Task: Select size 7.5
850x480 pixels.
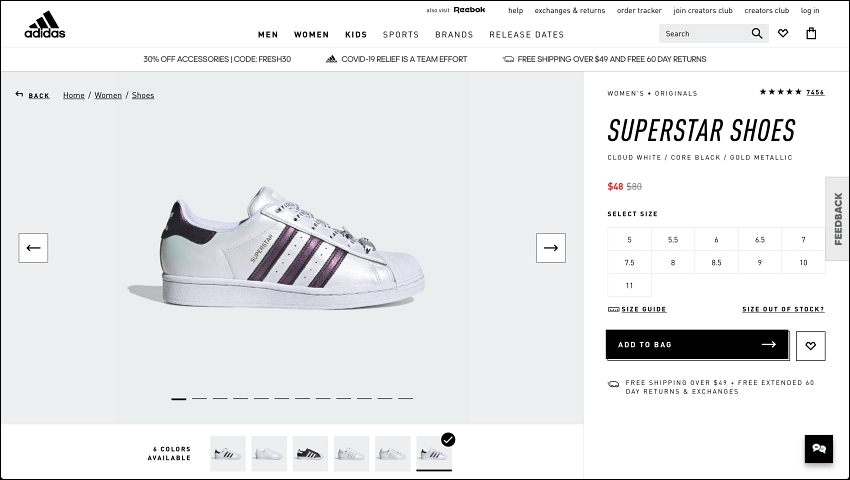Action: pyautogui.click(x=629, y=263)
